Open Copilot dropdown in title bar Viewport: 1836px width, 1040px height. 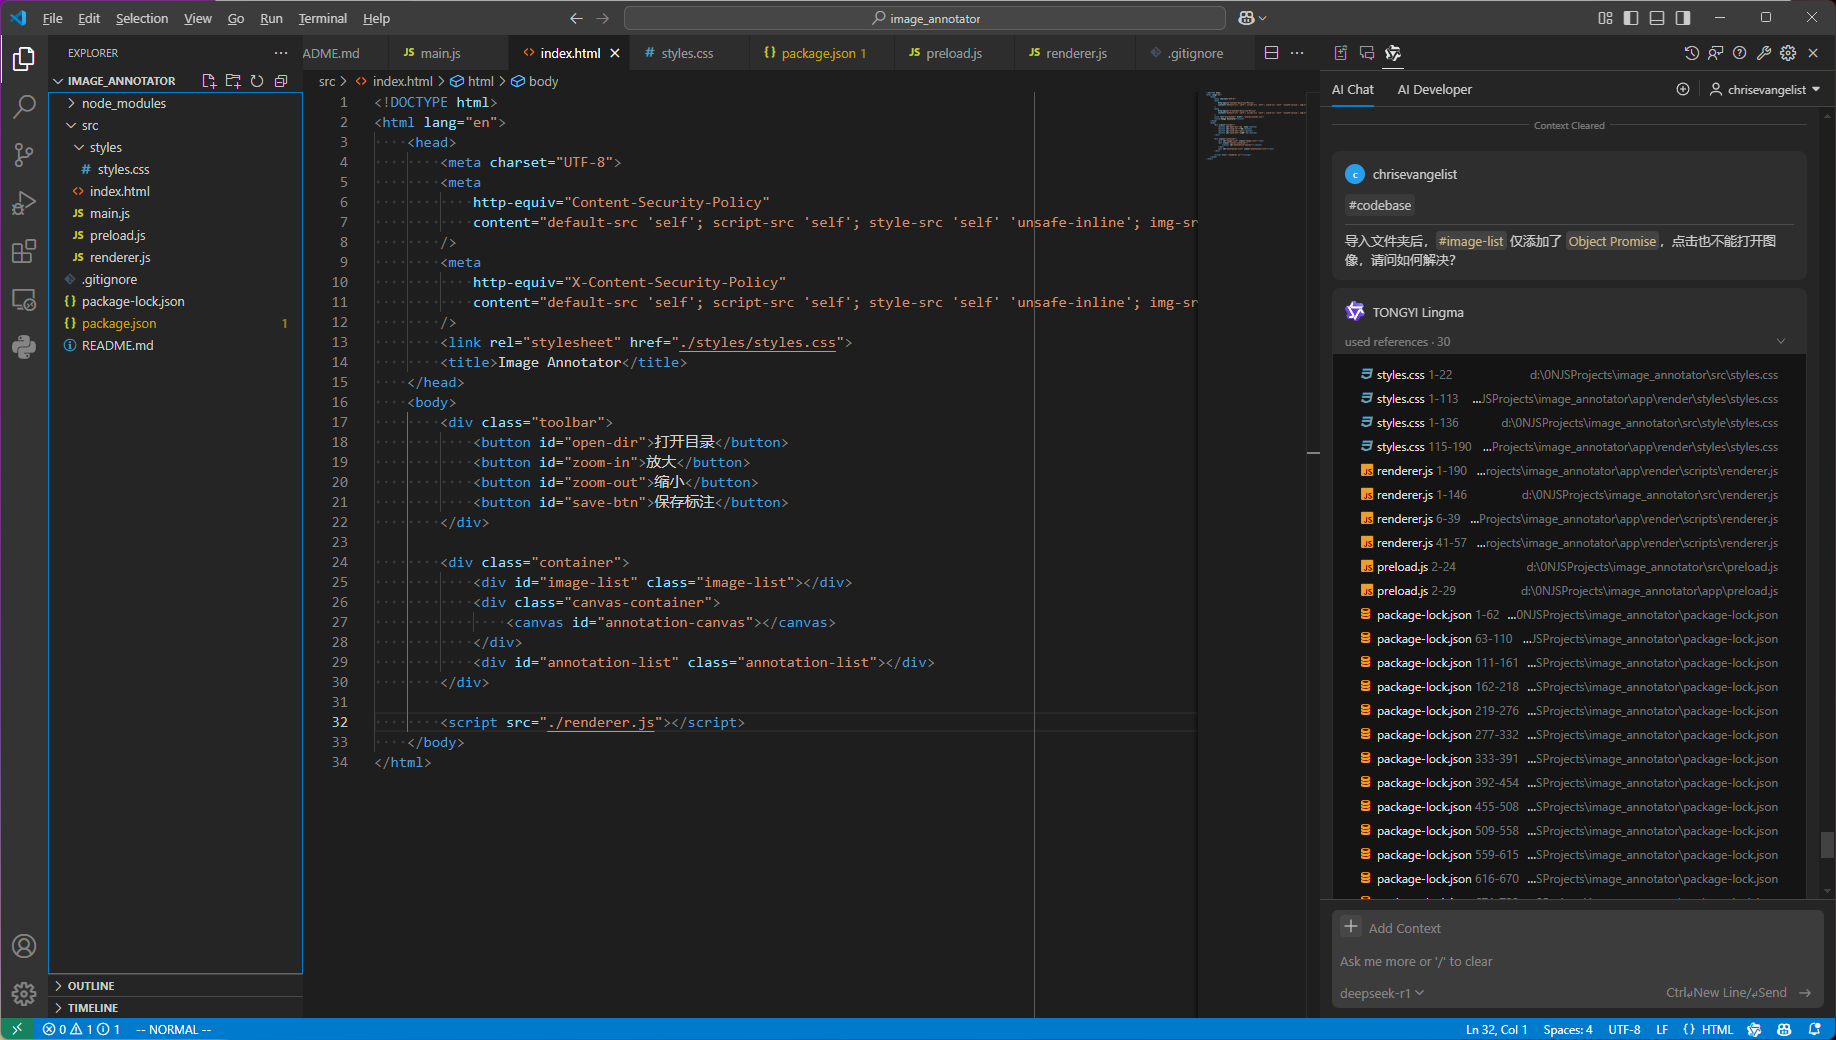coord(1253,18)
